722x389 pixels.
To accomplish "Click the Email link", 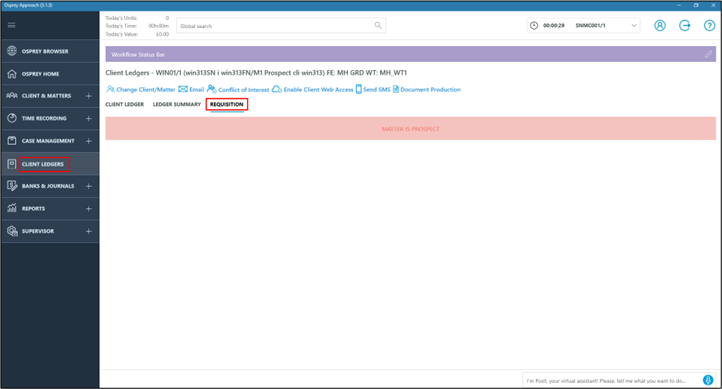I will click(x=197, y=90).
